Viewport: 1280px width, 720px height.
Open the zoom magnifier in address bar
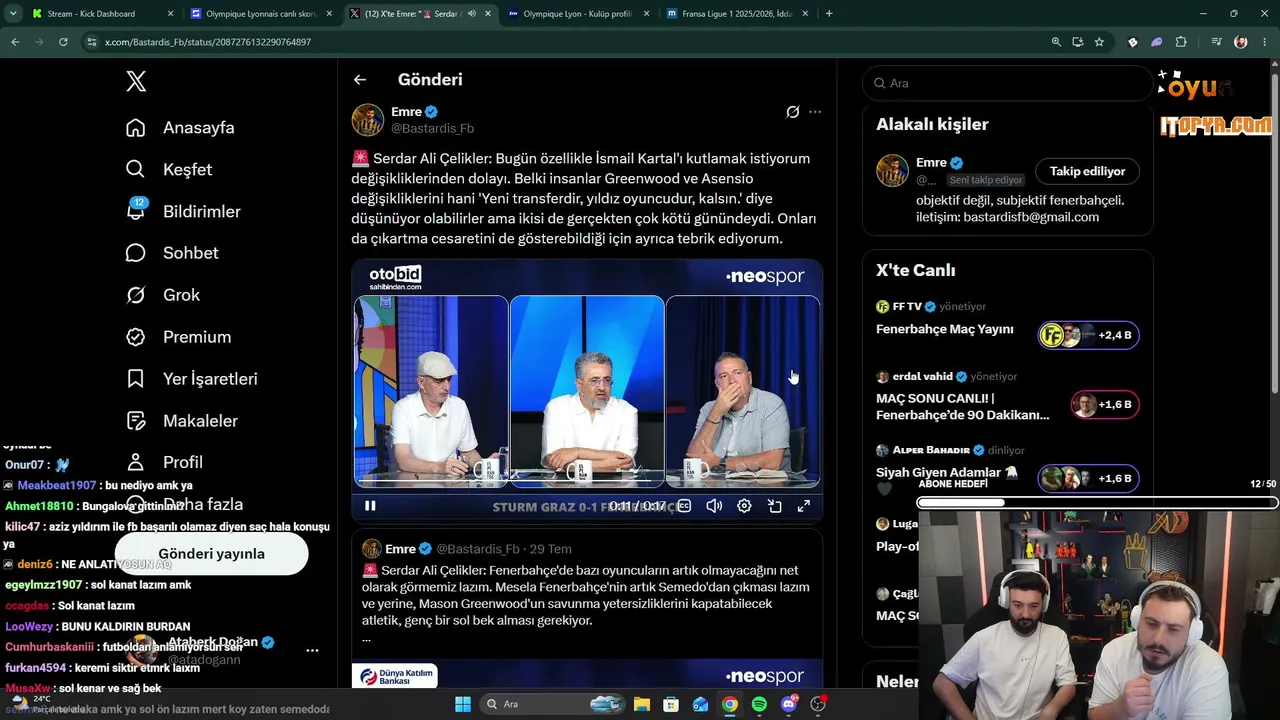point(1056,42)
